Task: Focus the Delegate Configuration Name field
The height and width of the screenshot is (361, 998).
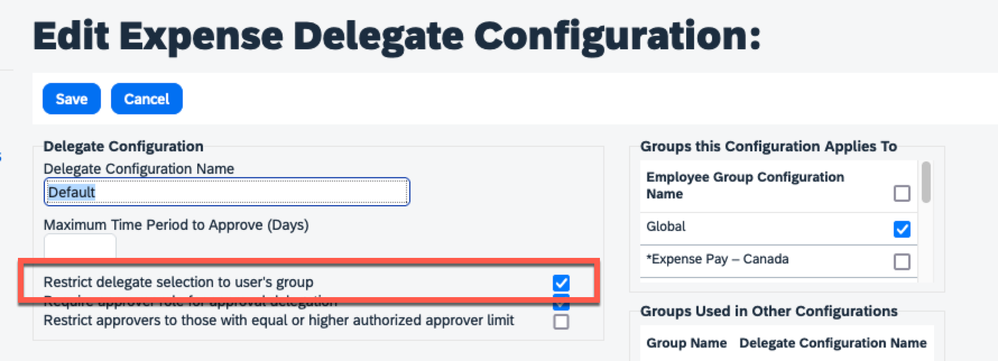Action: (x=227, y=192)
